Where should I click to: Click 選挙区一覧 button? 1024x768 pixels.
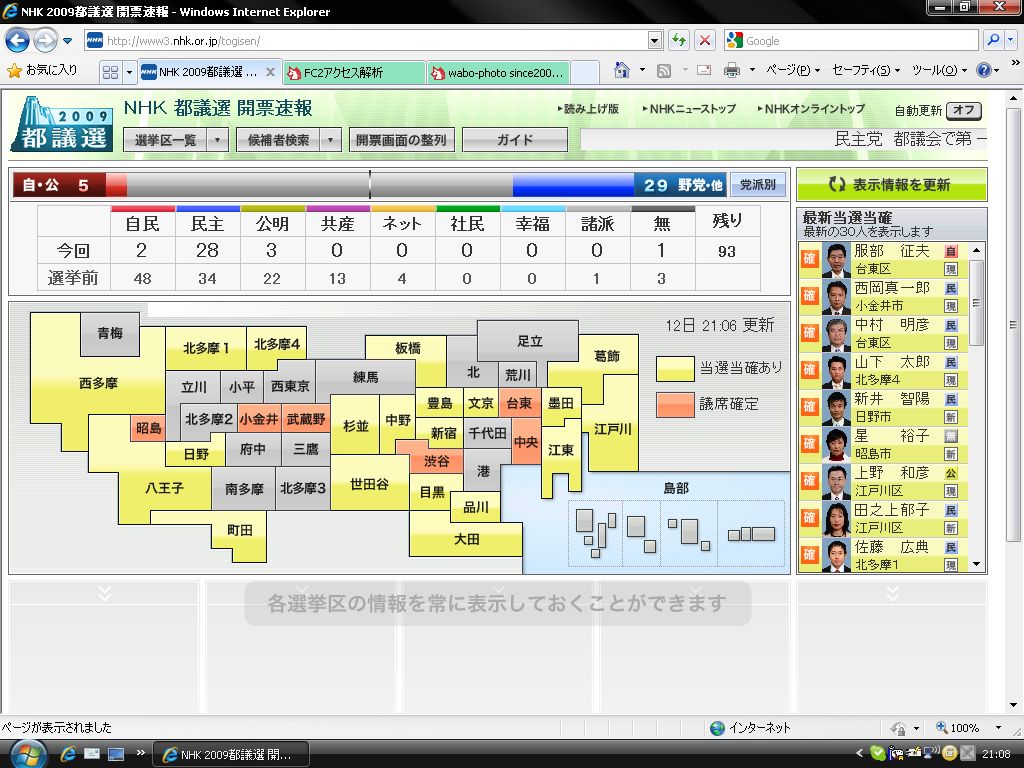[x=166, y=140]
